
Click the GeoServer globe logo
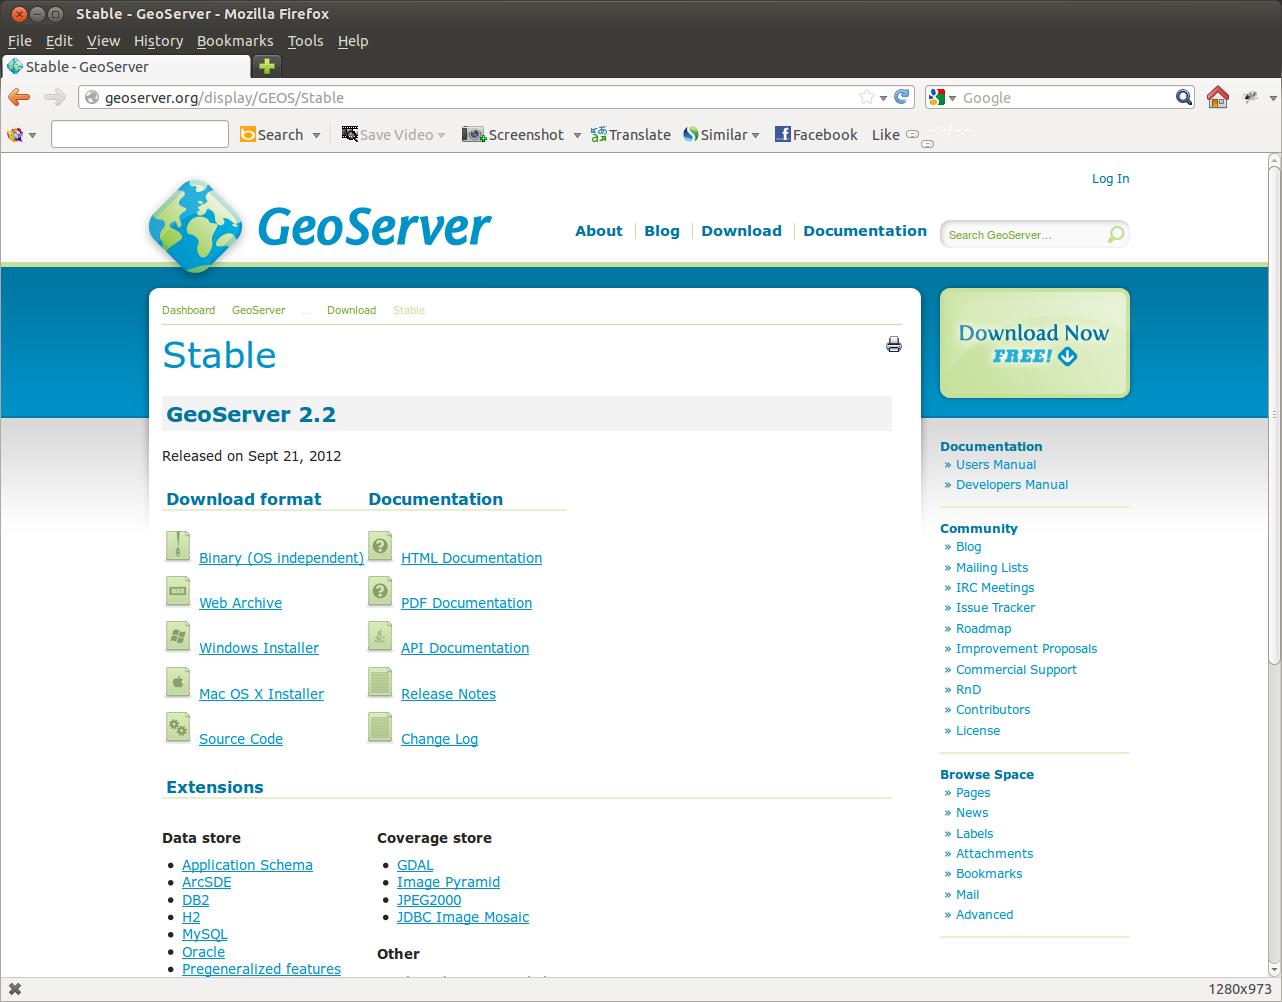pos(195,226)
